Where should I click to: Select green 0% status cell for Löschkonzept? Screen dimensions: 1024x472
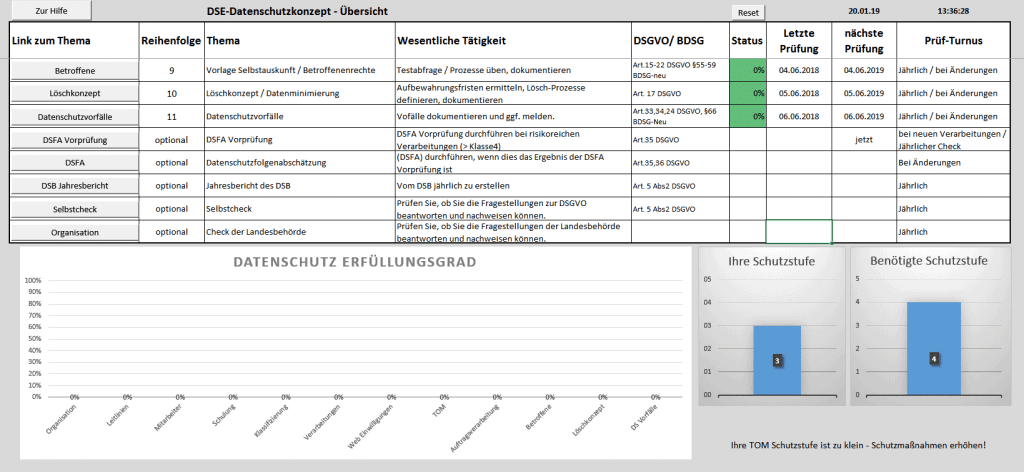pos(747,93)
